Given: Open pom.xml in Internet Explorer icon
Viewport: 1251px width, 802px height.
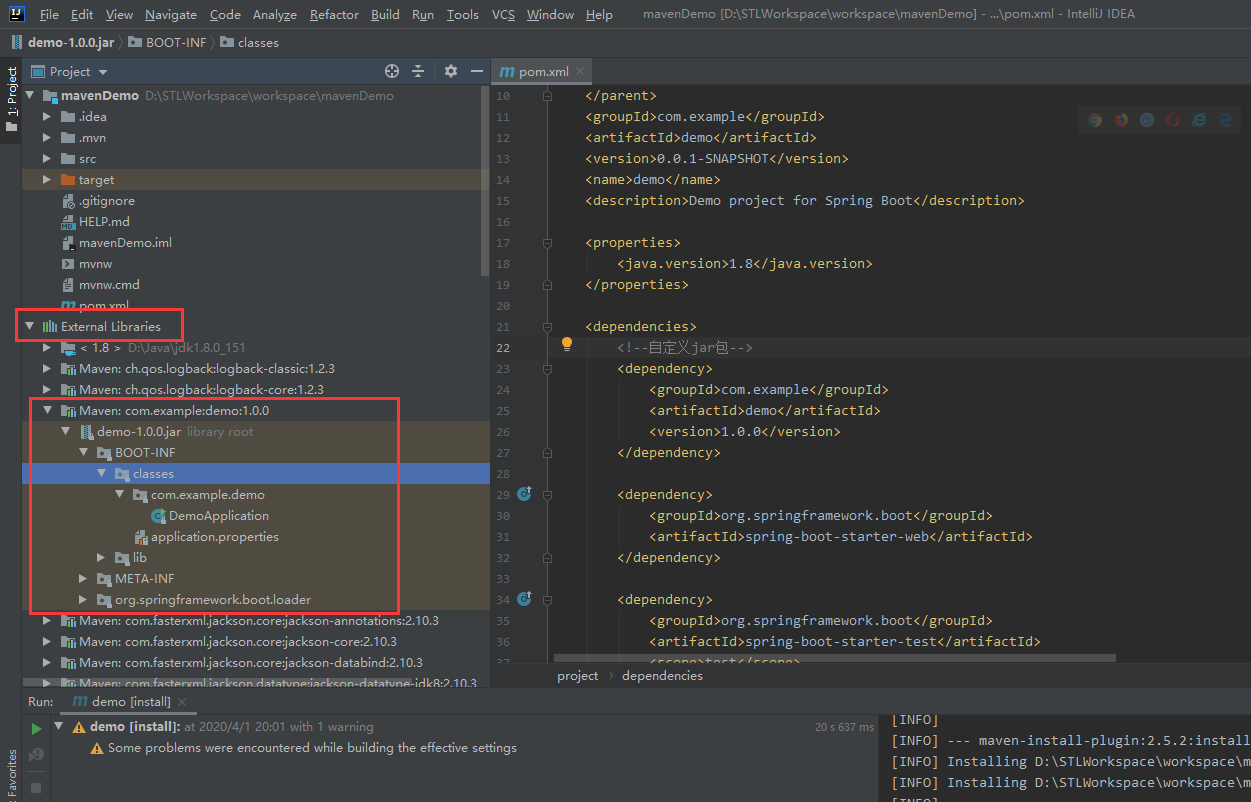Looking at the screenshot, I should click(x=1198, y=120).
